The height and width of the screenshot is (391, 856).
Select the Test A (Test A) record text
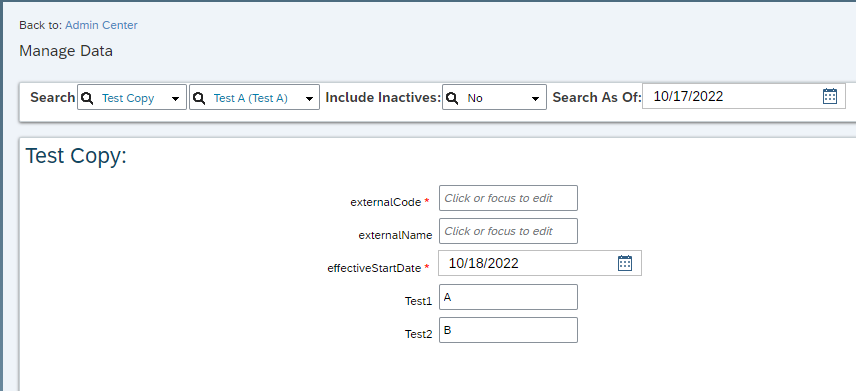(x=251, y=98)
